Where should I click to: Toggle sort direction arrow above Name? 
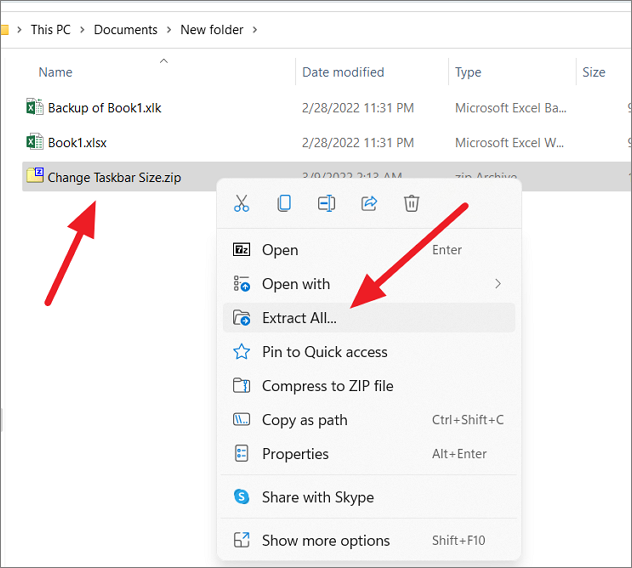(x=164, y=61)
